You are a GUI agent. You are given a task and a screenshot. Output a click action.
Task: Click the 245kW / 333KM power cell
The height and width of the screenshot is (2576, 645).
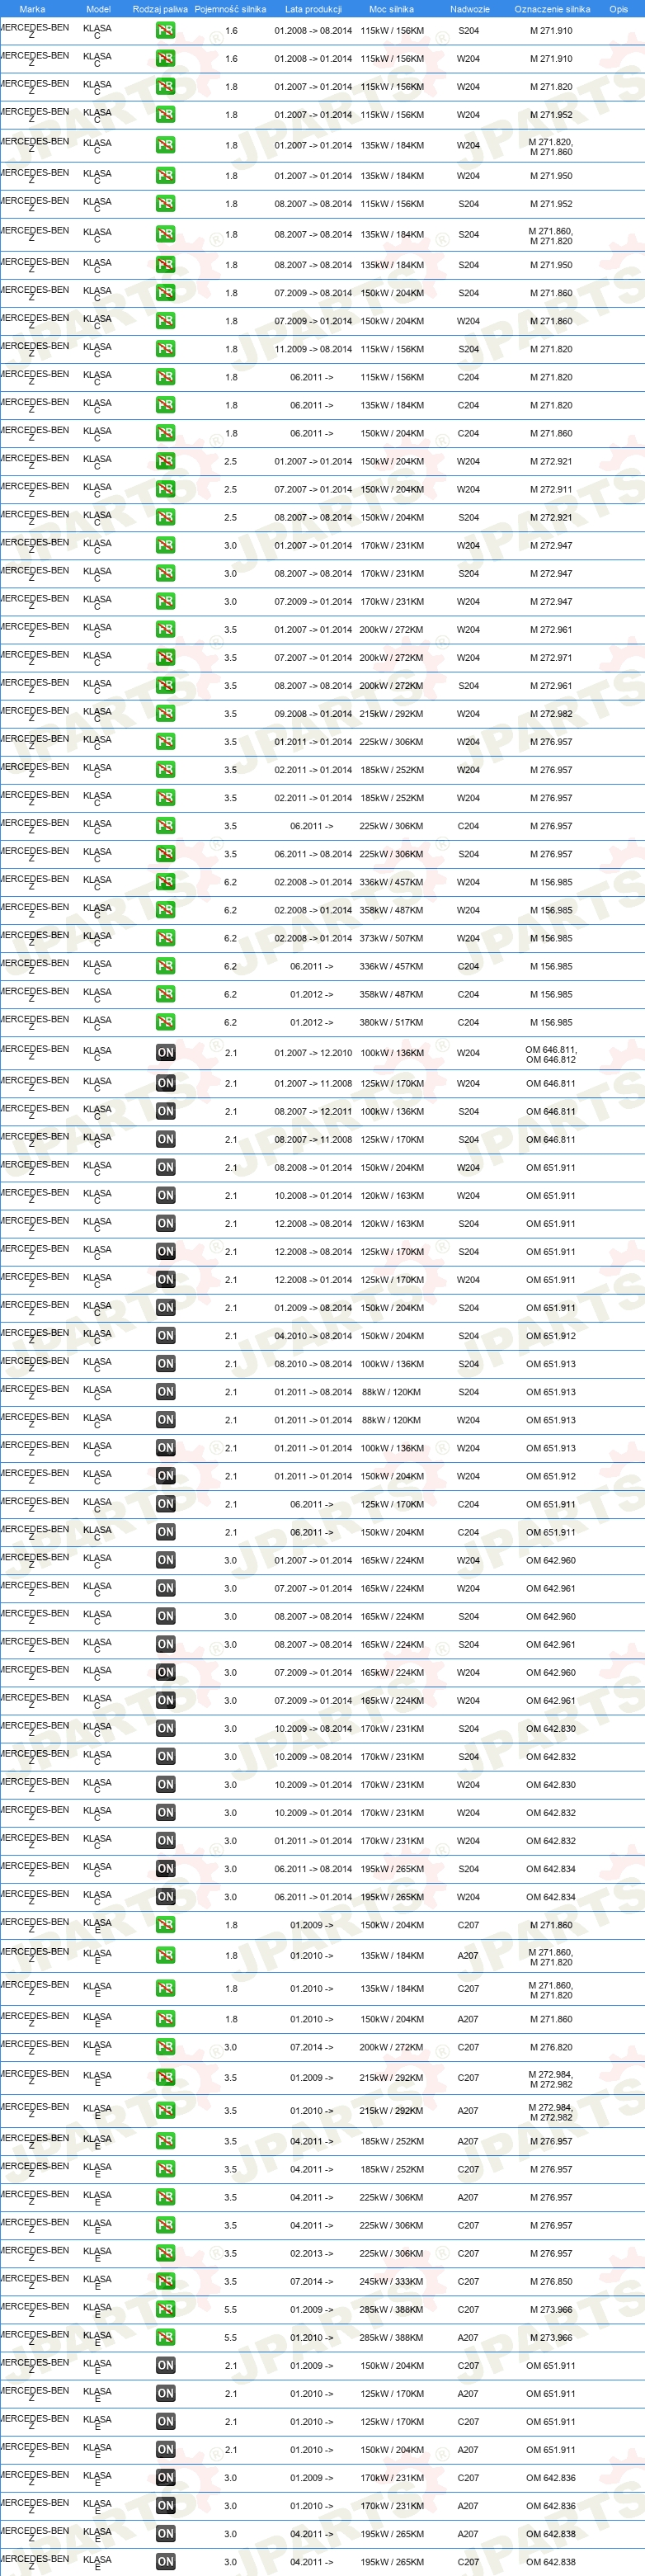pos(392,2281)
